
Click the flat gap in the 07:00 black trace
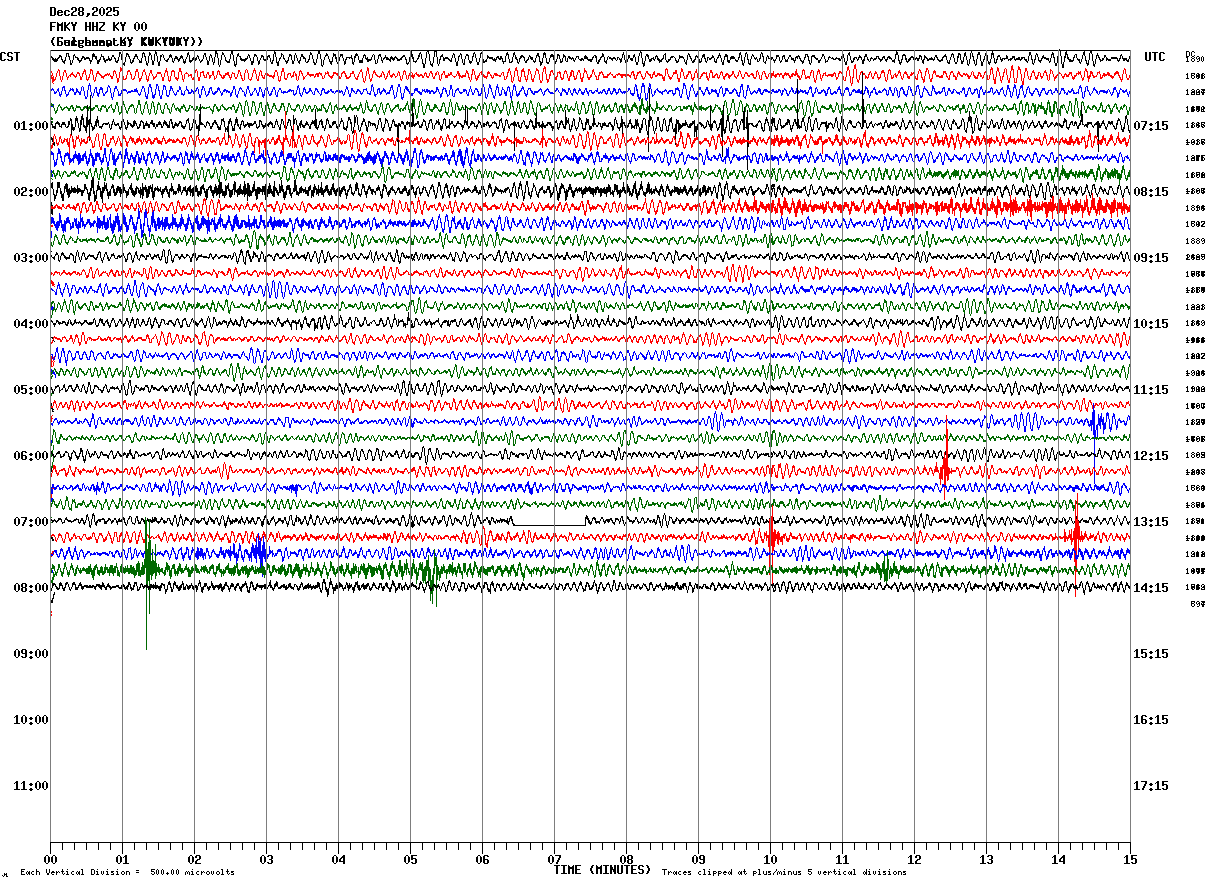(549, 524)
